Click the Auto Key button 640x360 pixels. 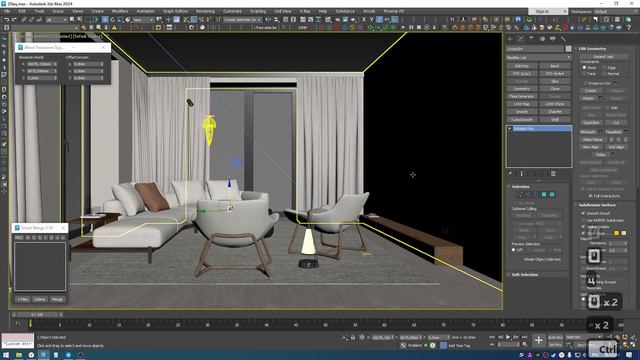tap(555, 338)
